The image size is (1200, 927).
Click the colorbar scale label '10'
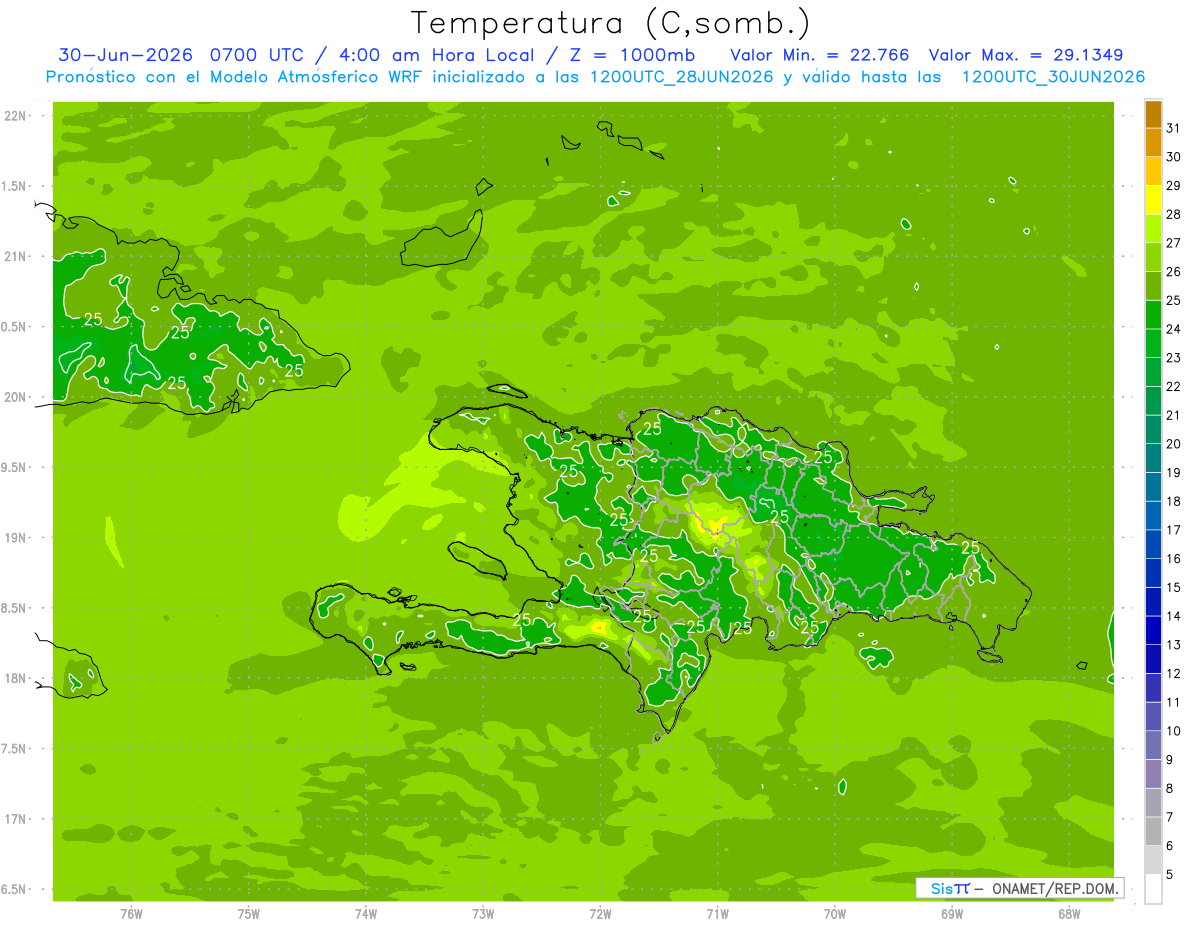1173,731
